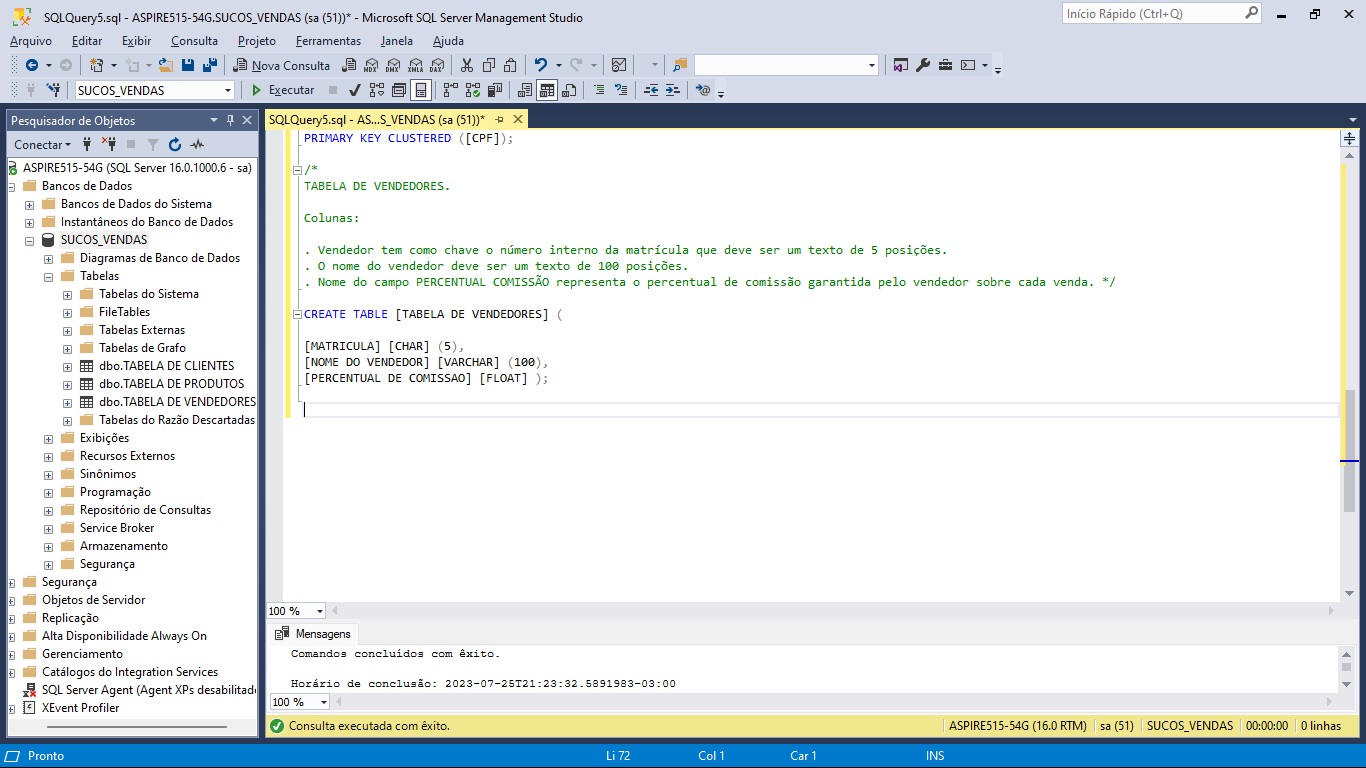
Task: Toggle the IntelliSense Enabled icon
Action: 420,90
